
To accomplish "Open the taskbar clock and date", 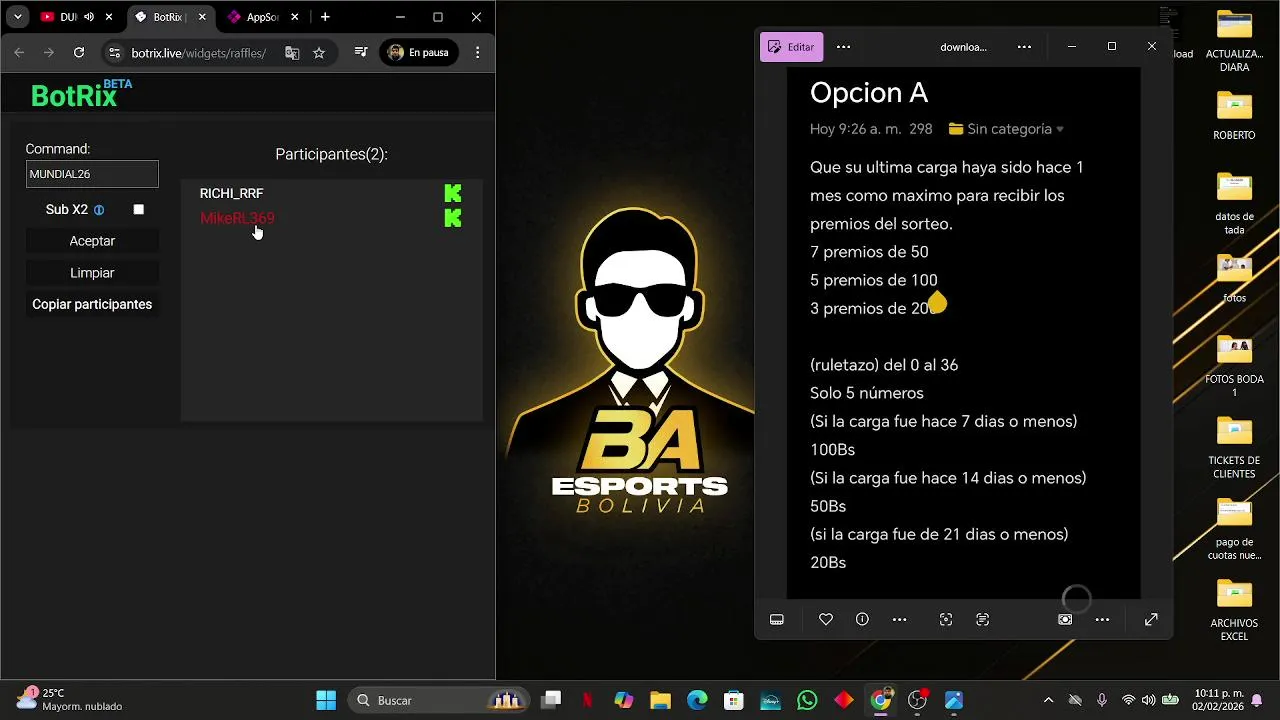I will coord(1217,699).
